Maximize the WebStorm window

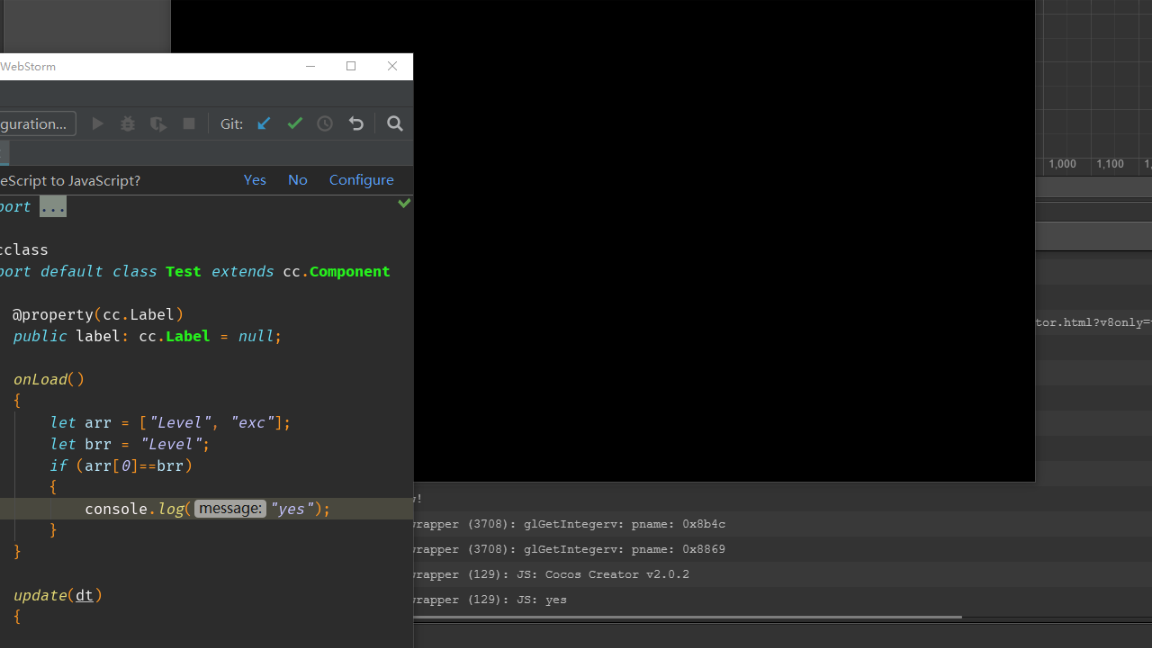(x=351, y=66)
